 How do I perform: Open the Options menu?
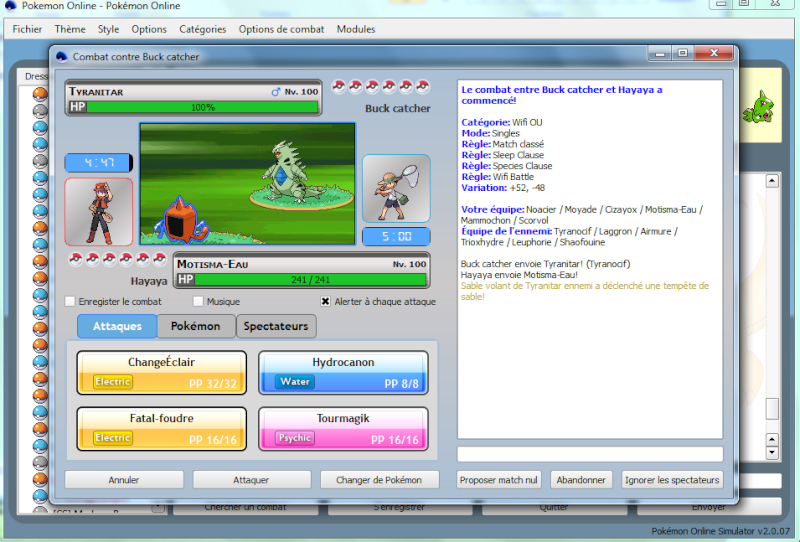click(149, 29)
